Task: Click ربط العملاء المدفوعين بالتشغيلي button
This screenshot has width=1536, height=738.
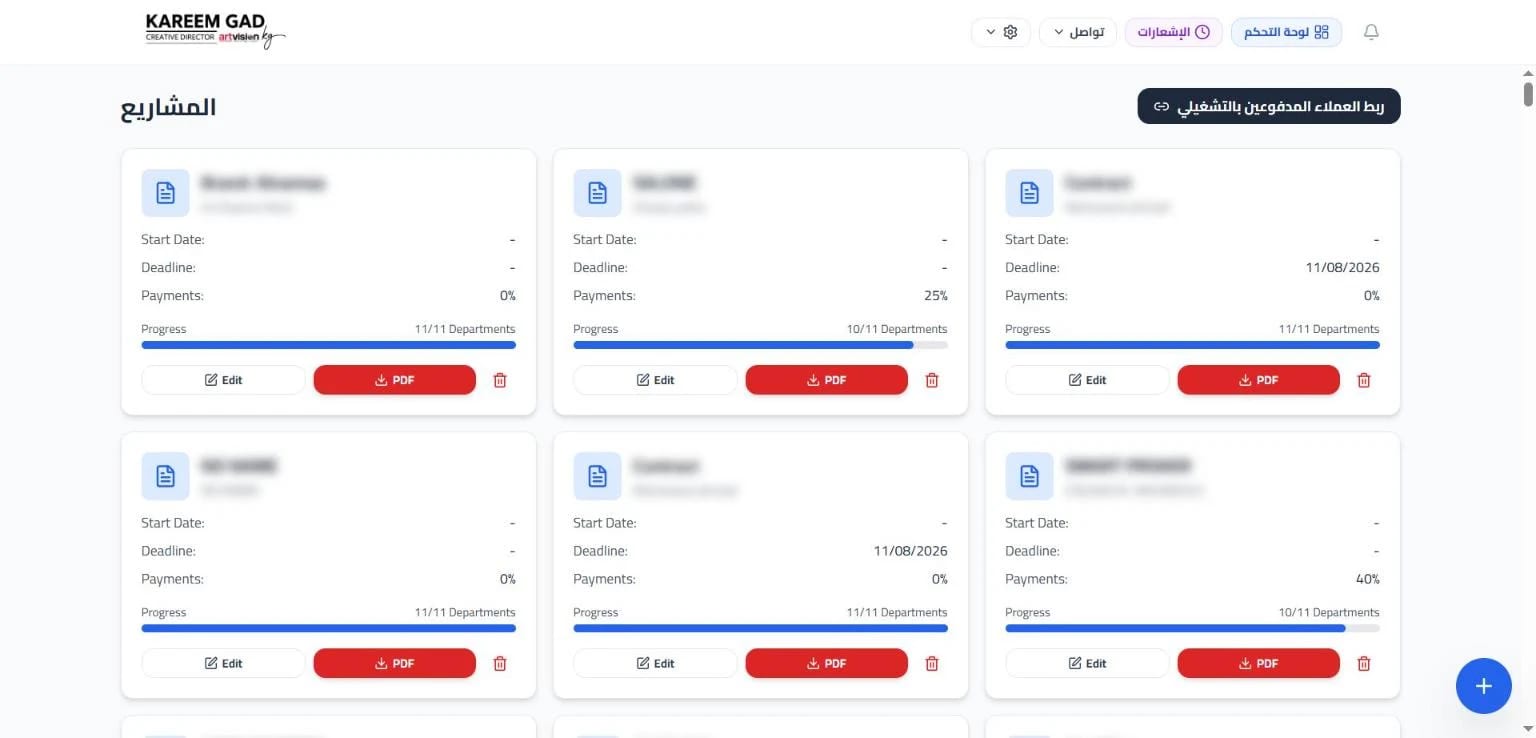Action: tap(1269, 106)
